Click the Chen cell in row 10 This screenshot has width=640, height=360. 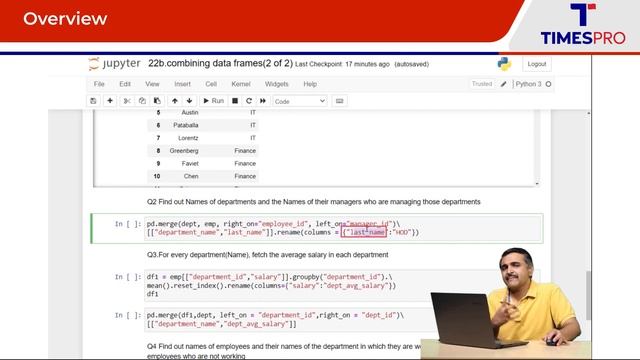[191, 176]
